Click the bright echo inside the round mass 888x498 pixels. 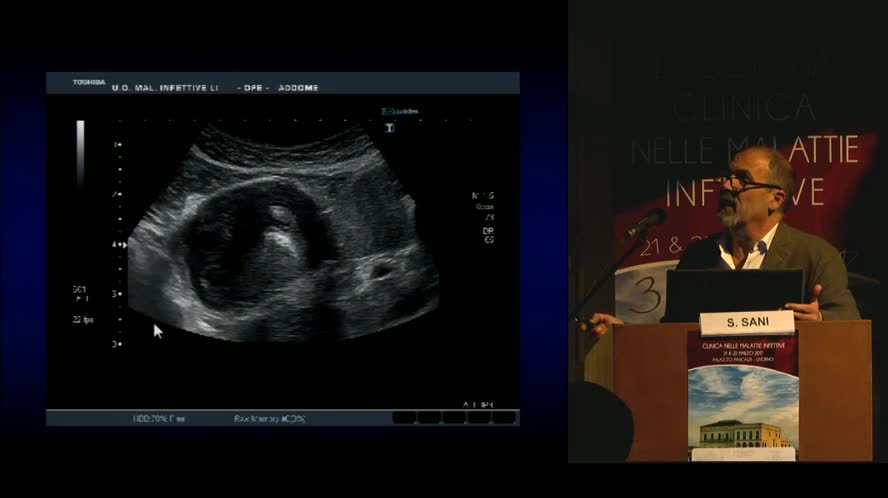280,236
